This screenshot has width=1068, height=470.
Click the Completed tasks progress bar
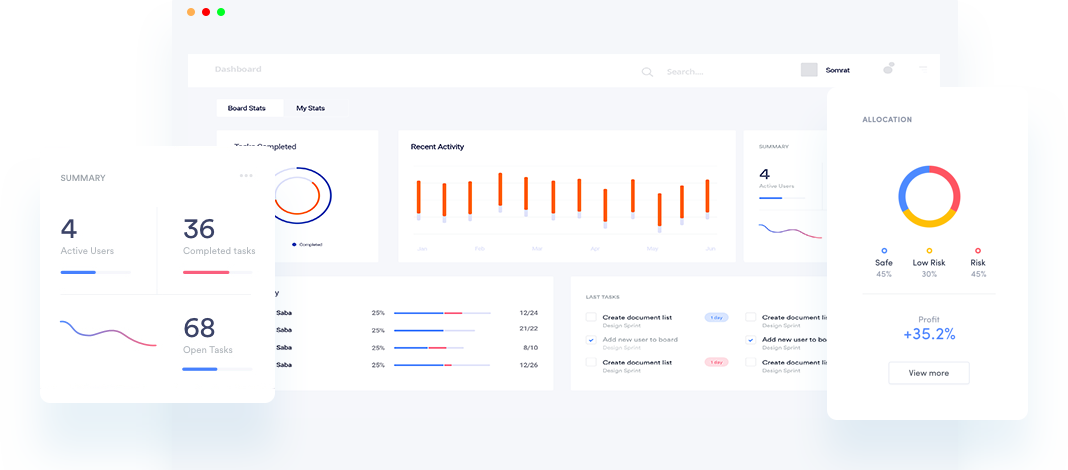(217, 272)
